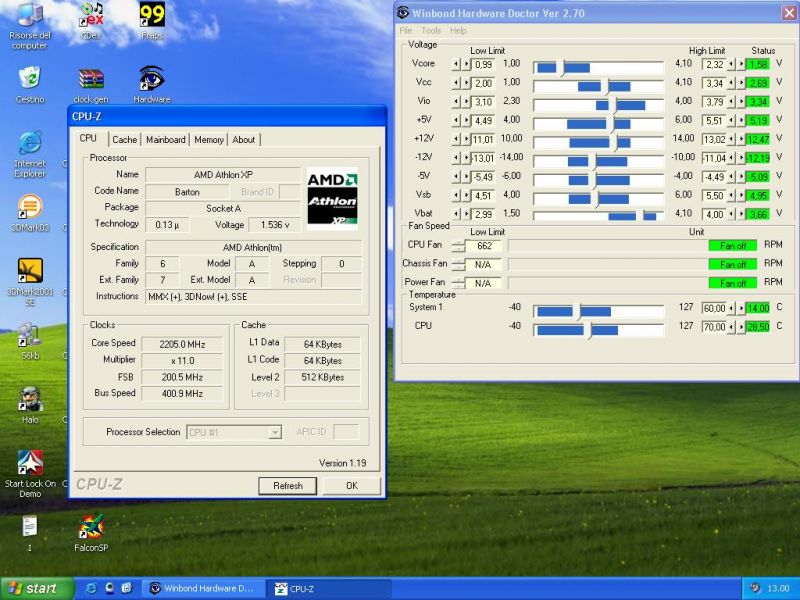Screen dimensions: 800x600
Task: Select the Fraps desktop icon
Action: [x=152, y=21]
